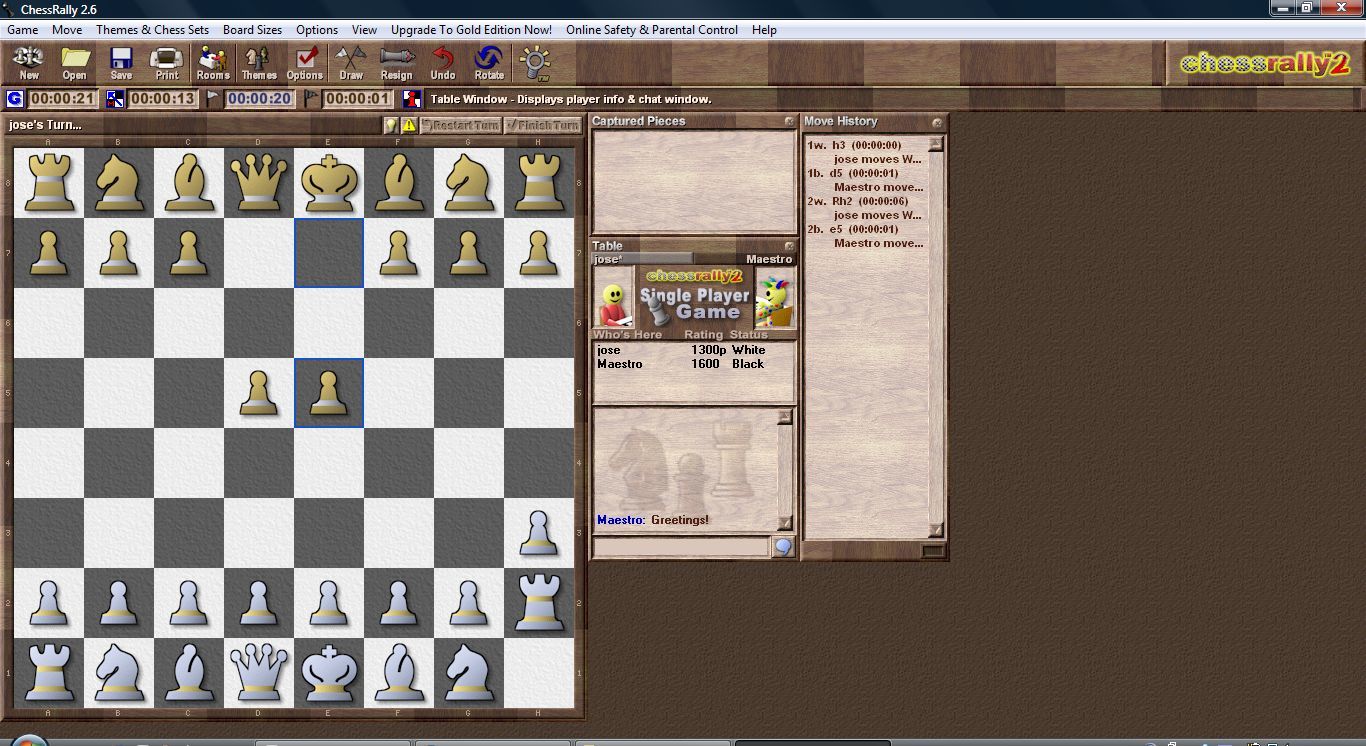Open the Rooms window
The width and height of the screenshot is (1366, 746).
[x=212, y=62]
